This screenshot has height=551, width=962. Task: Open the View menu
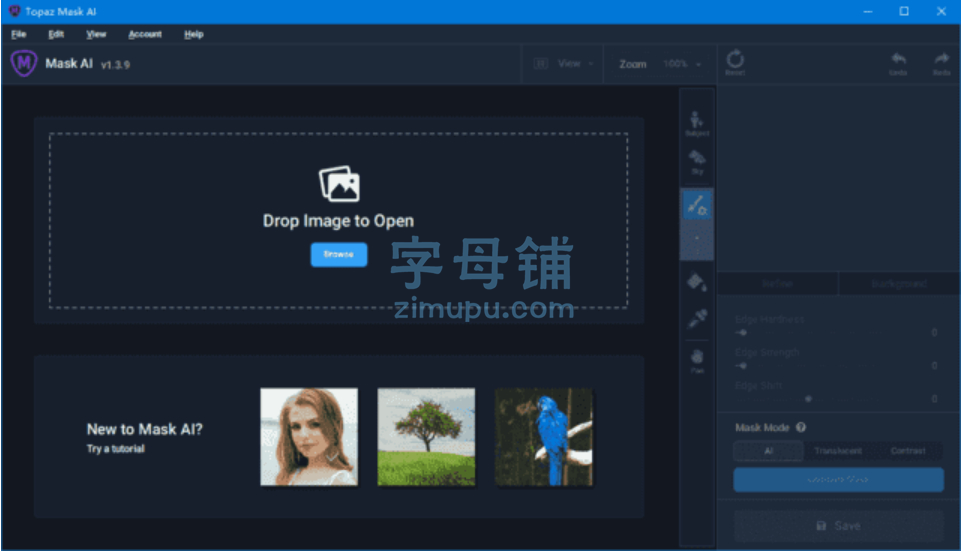(96, 34)
